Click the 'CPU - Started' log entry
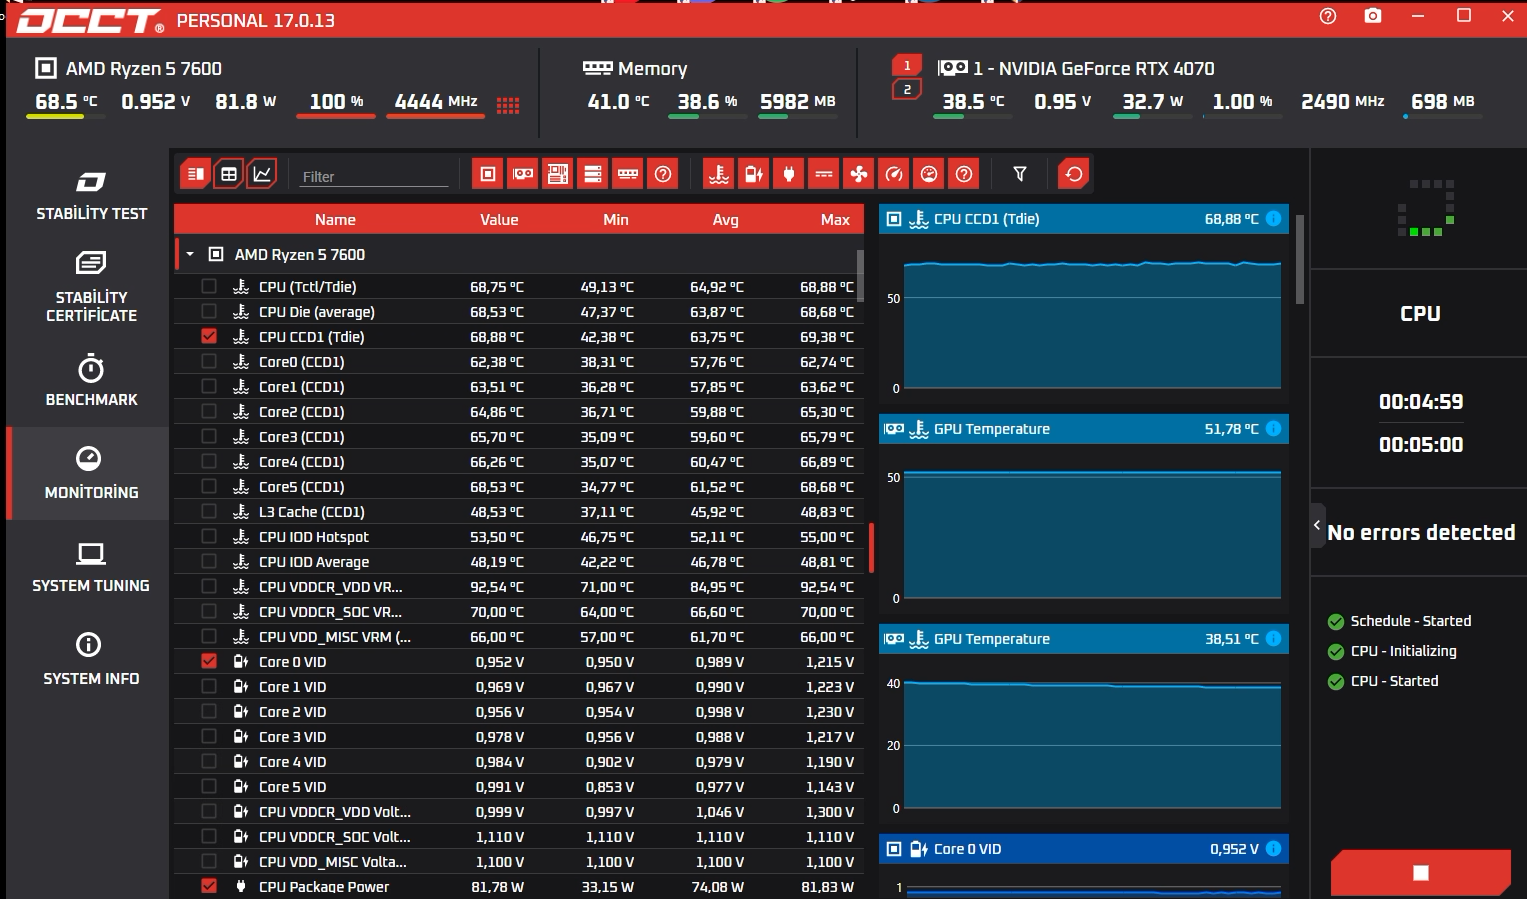1527x899 pixels. tap(1394, 681)
